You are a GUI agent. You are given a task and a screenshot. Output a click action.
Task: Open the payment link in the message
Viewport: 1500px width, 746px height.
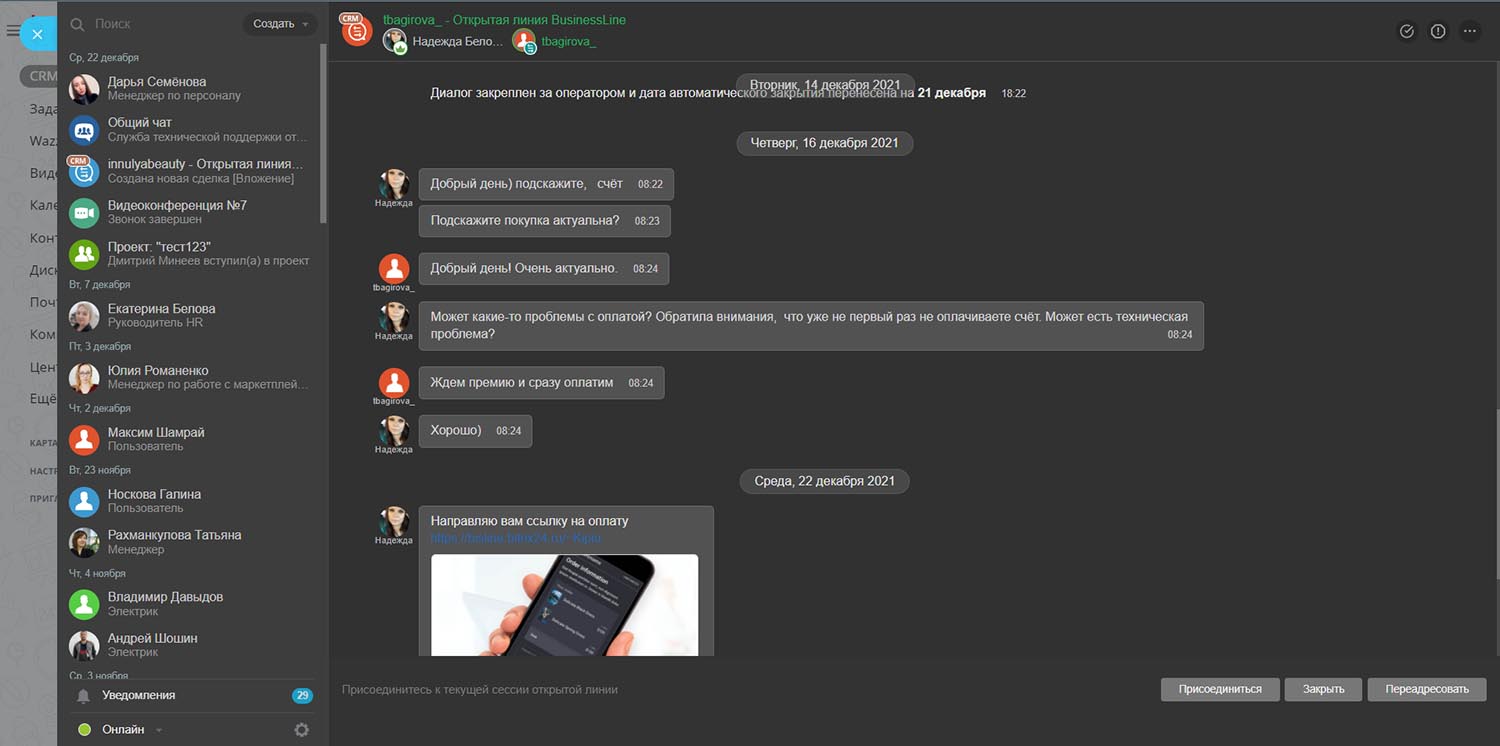pos(515,538)
